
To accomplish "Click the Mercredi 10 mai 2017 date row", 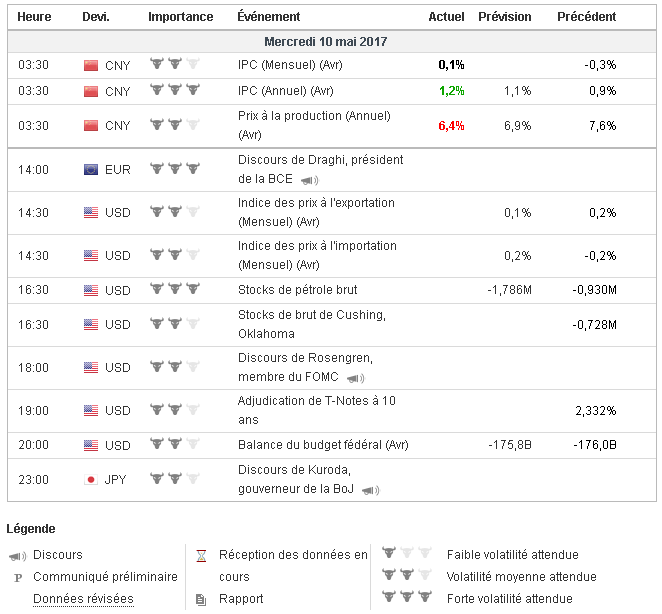I will click(326, 42).
